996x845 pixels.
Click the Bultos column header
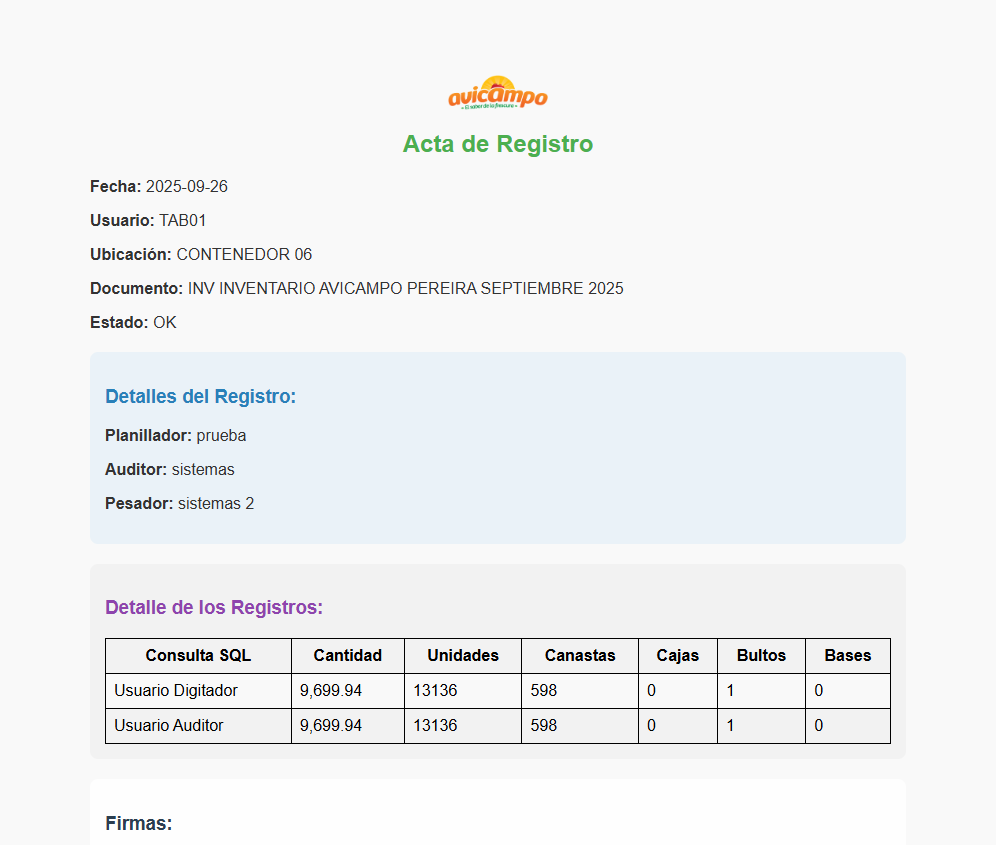pyautogui.click(x=761, y=656)
